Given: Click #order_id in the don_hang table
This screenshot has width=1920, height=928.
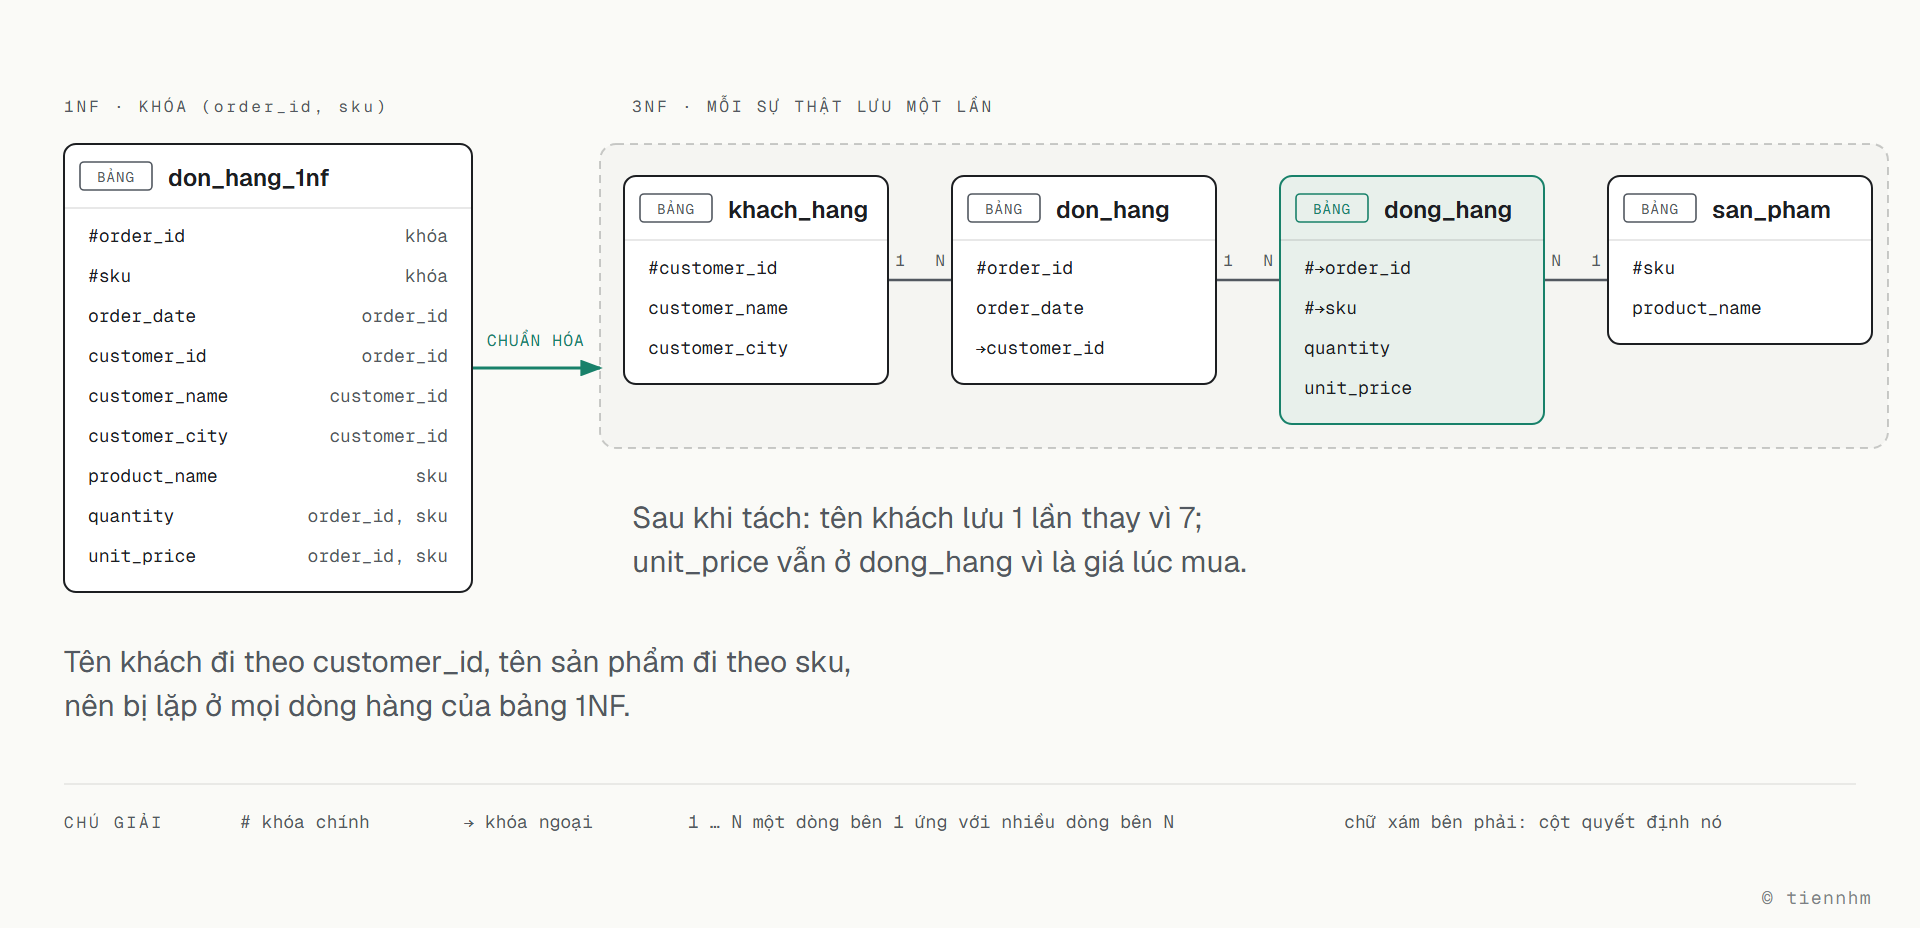Looking at the screenshot, I should (1024, 268).
